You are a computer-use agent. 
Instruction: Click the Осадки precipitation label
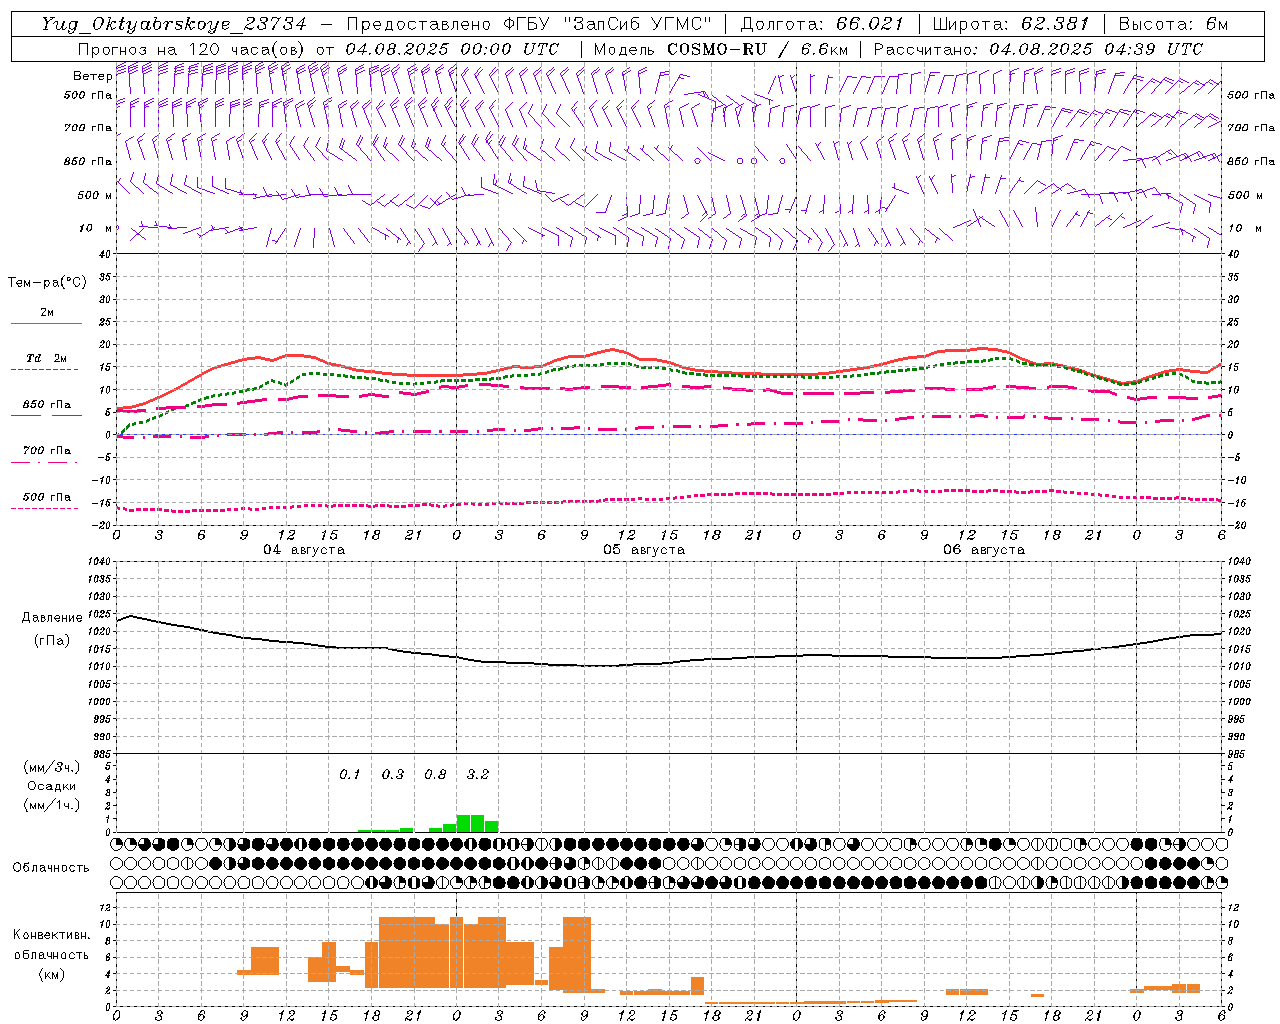(52, 786)
